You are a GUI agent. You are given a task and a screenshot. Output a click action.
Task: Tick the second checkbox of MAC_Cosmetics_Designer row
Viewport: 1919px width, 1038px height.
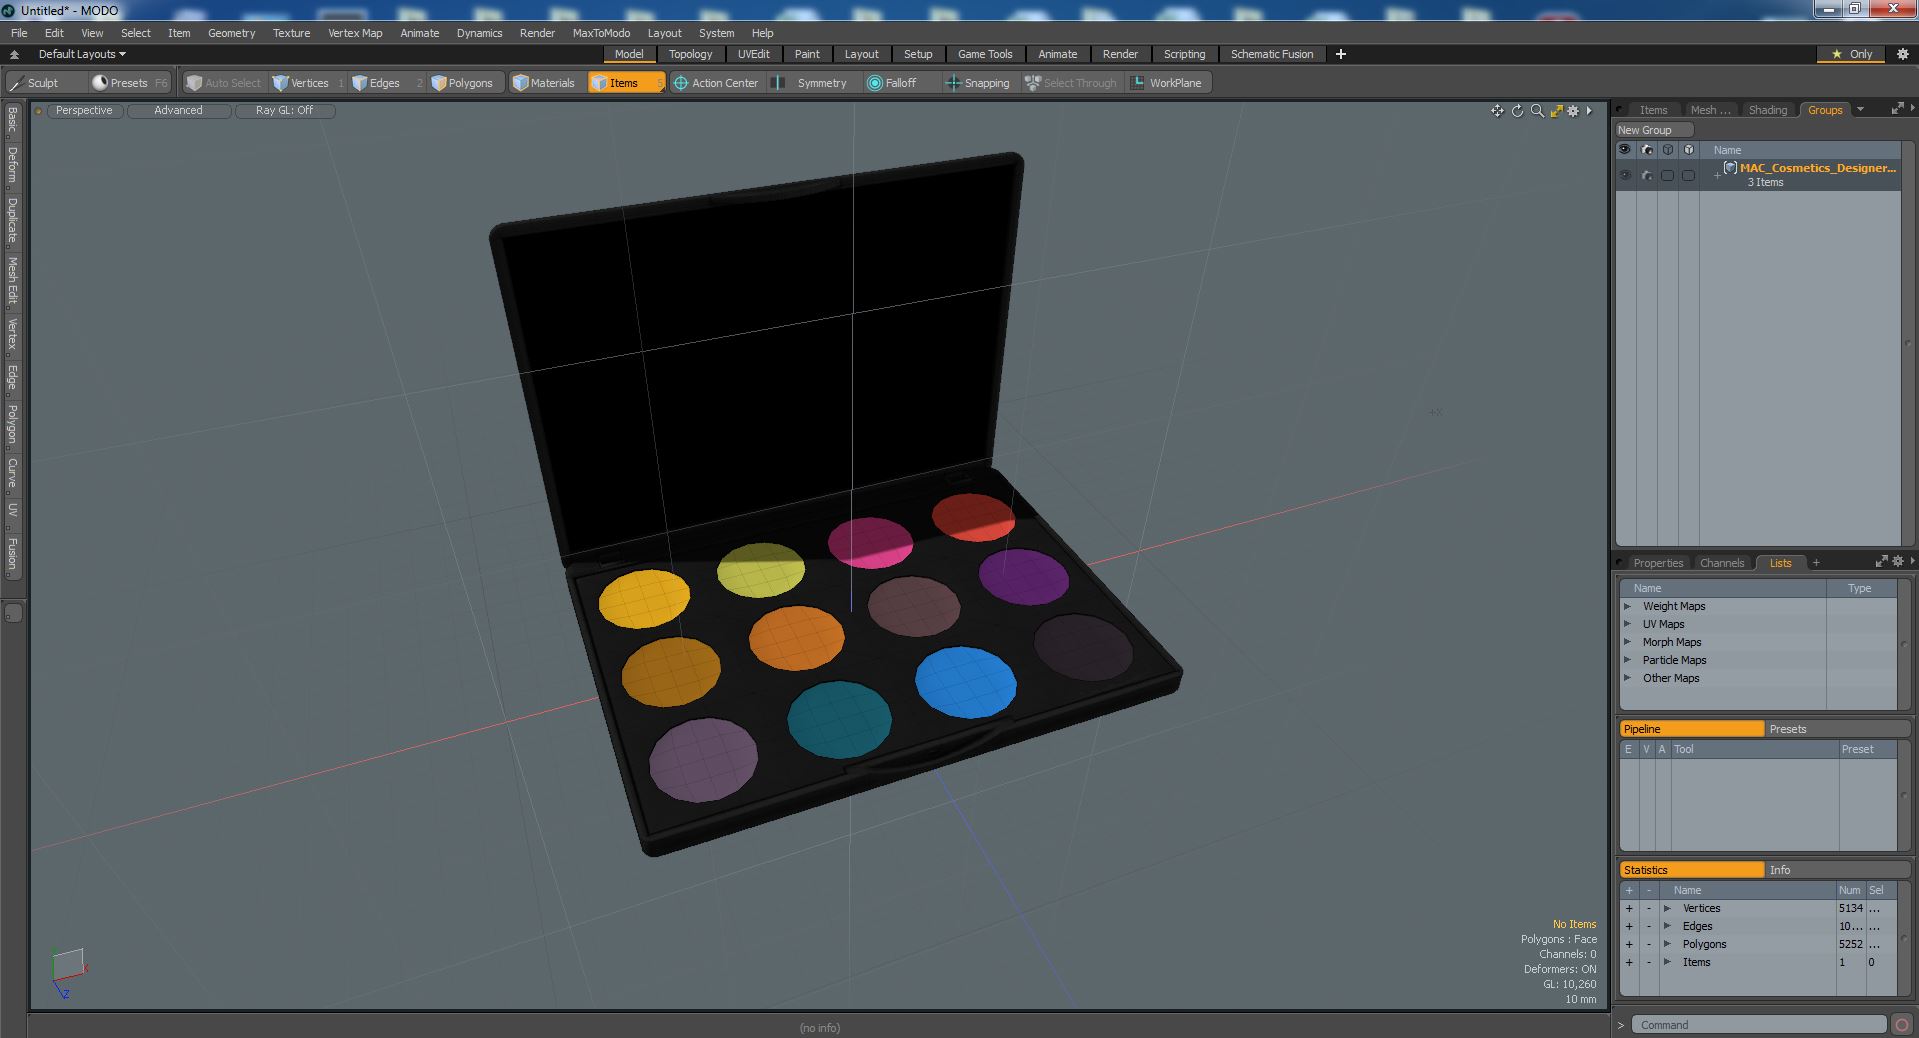pos(1688,175)
